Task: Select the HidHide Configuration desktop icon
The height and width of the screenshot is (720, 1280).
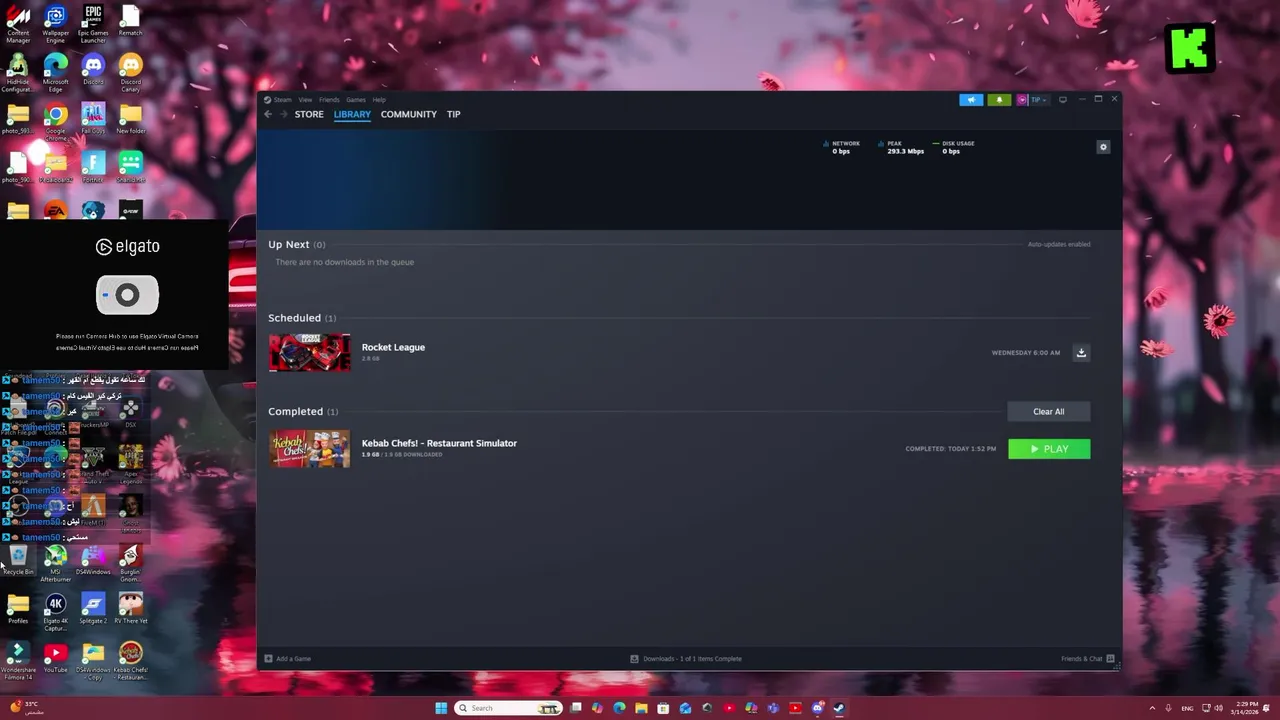Action: pos(18,73)
